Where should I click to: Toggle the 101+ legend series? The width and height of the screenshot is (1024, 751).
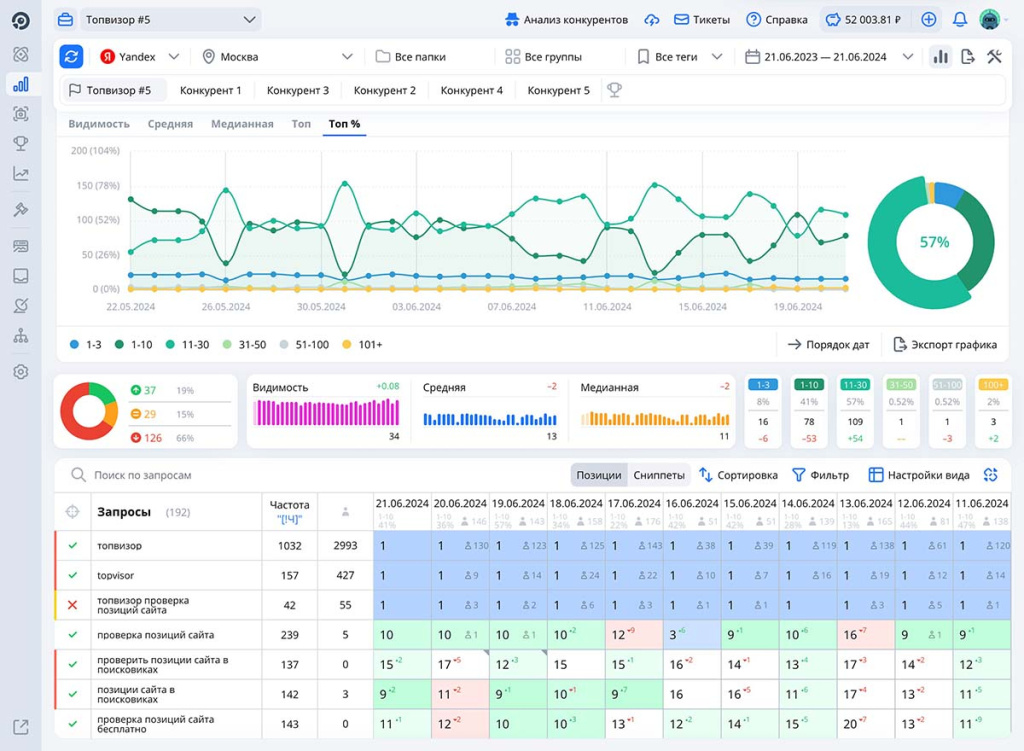[362, 344]
